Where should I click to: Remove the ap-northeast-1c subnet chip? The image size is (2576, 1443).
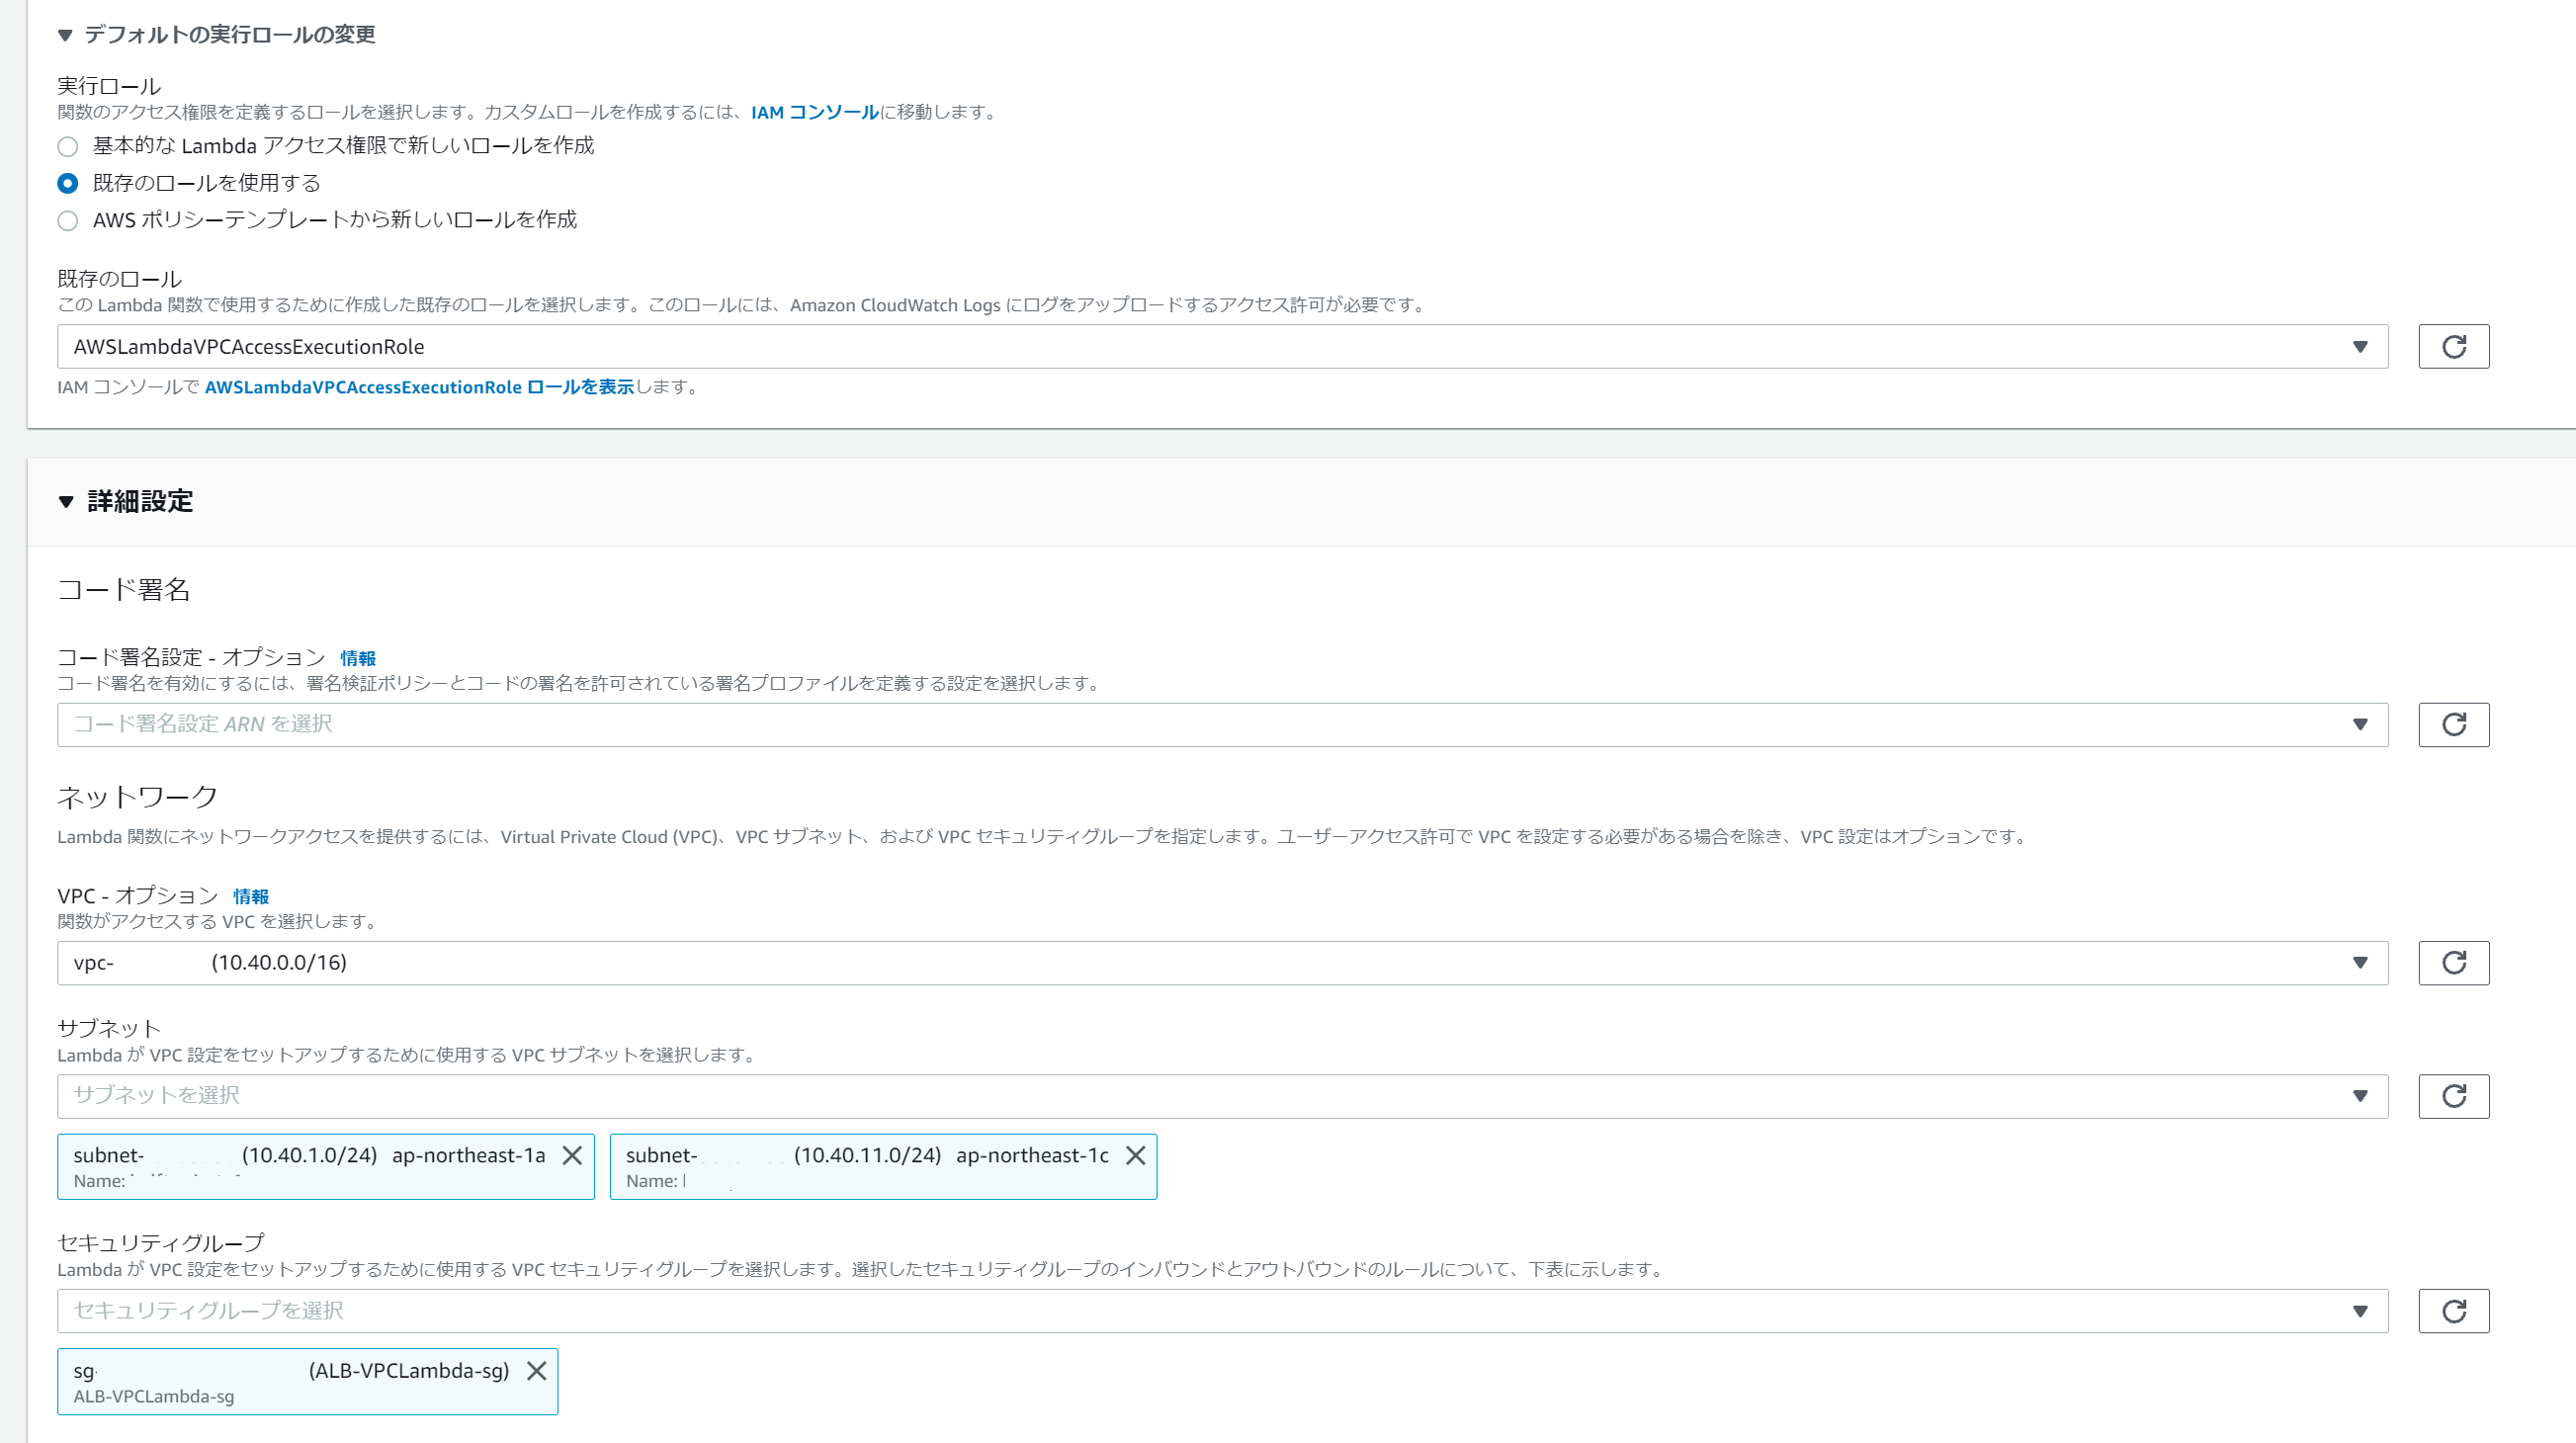[x=1135, y=1156]
